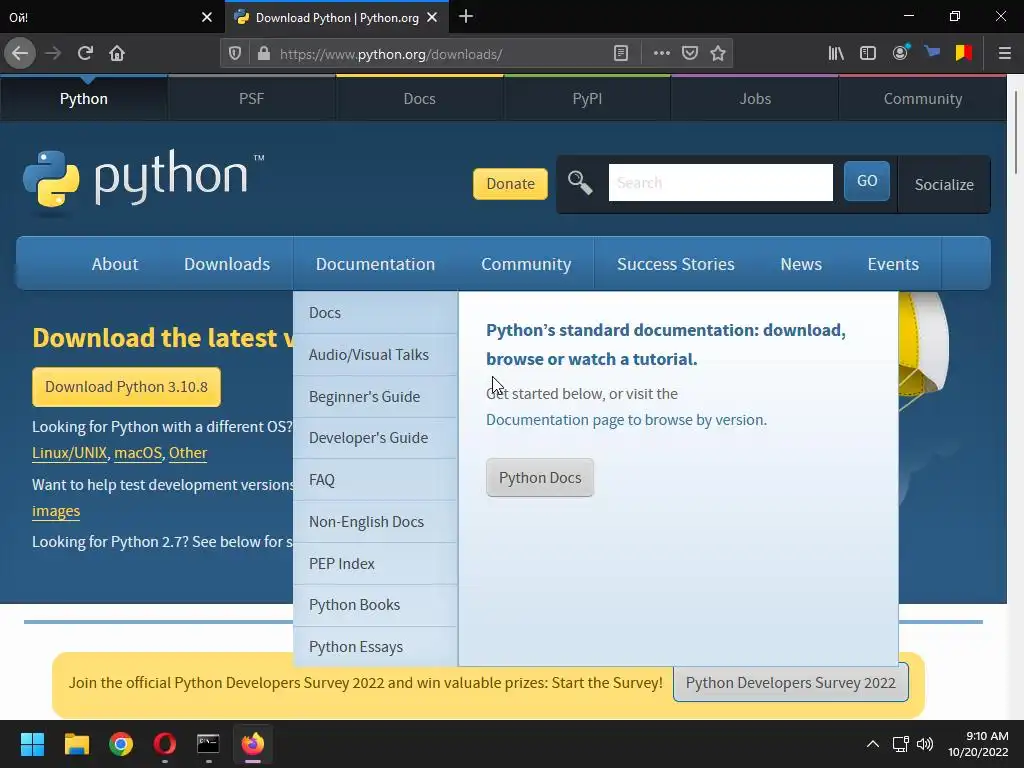Choose Docs in Documentation submenu
Image resolution: width=1024 pixels, height=768 pixels.
[376, 313]
